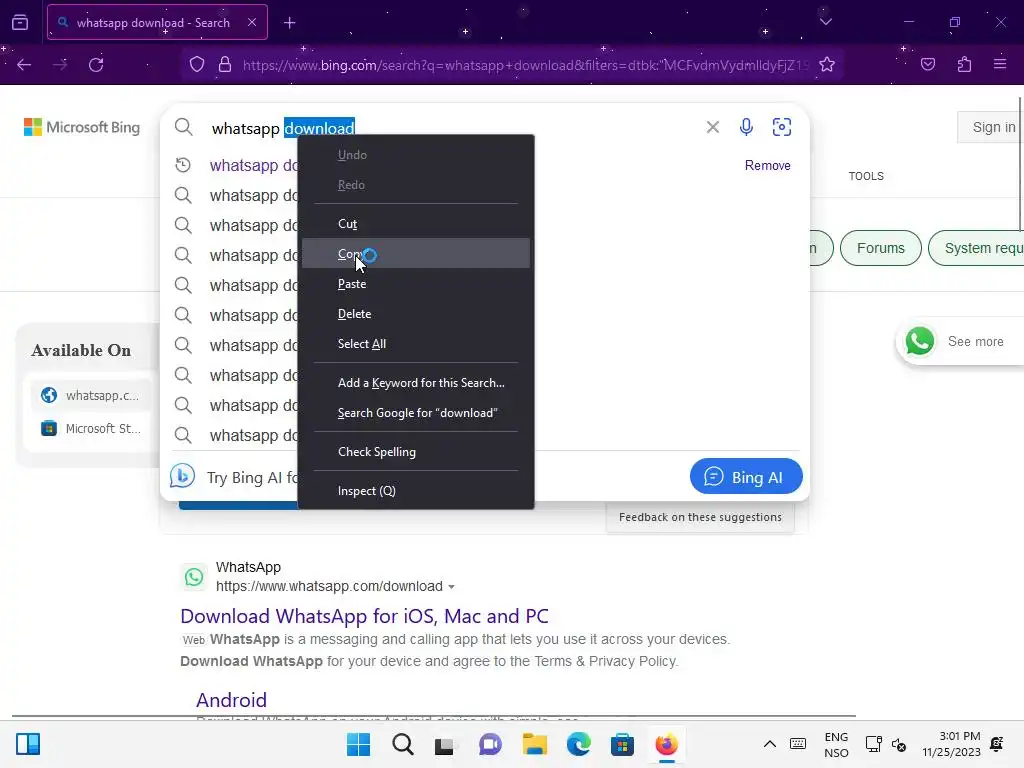Open Microsoft Edge from the taskbar
1024x768 pixels.
click(579, 744)
